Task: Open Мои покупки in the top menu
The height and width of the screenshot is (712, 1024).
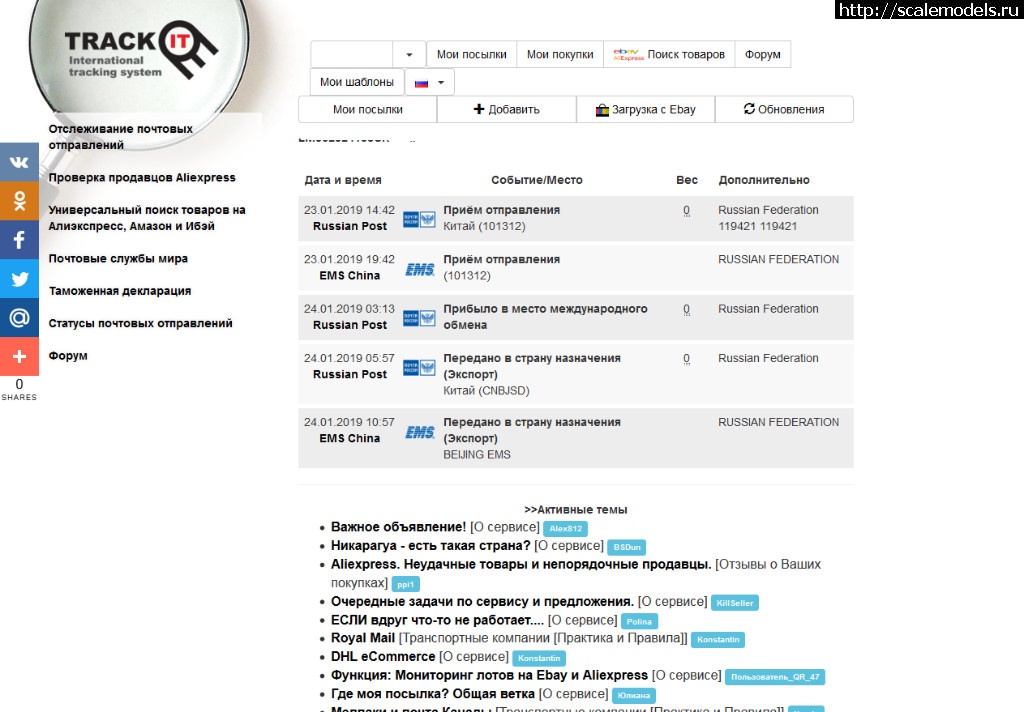Action: tap(560, 55)
